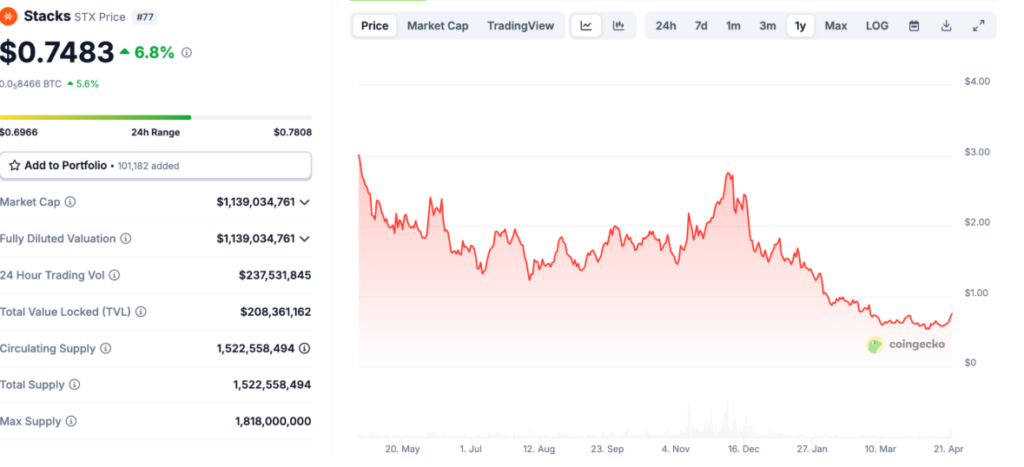
Task: Click the price line peak near 16. Dec
Action: pyautogui.click(x=729, y=174)
